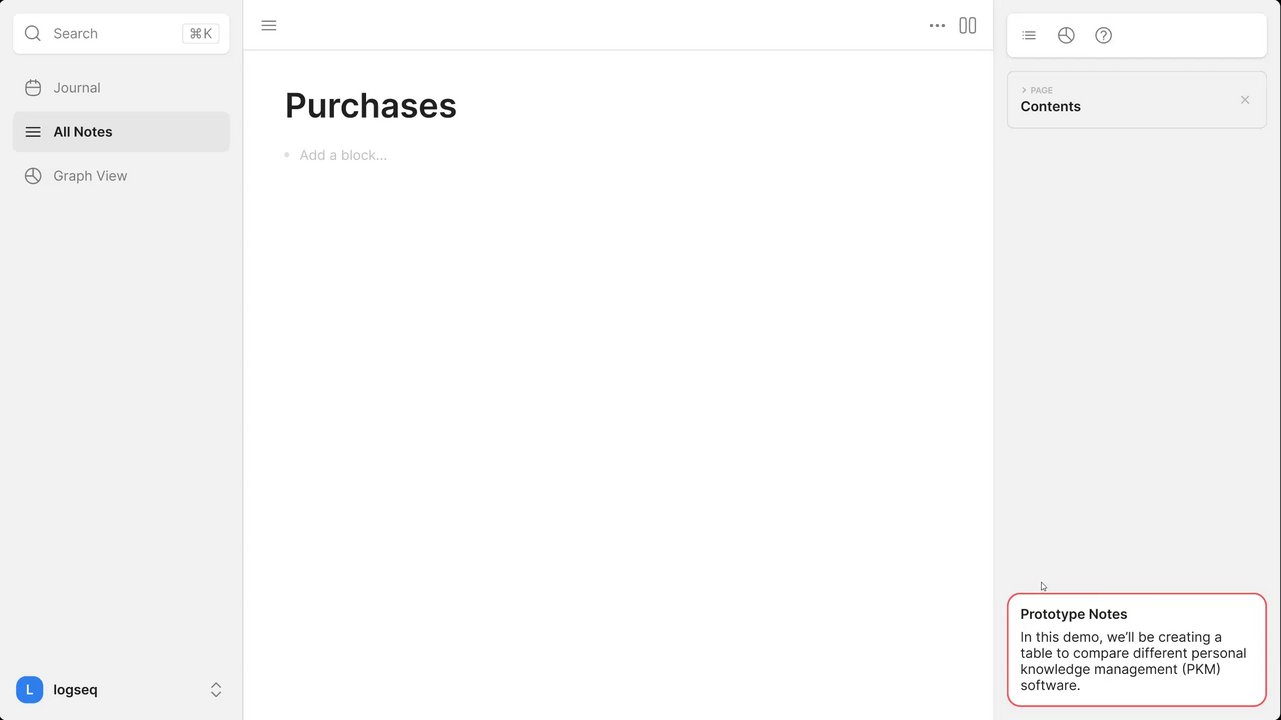Image resolution: width=1281 pixels, height=720 pixels.
Task: Click the contents list icon in right panel
Action: click(1029, 36)
